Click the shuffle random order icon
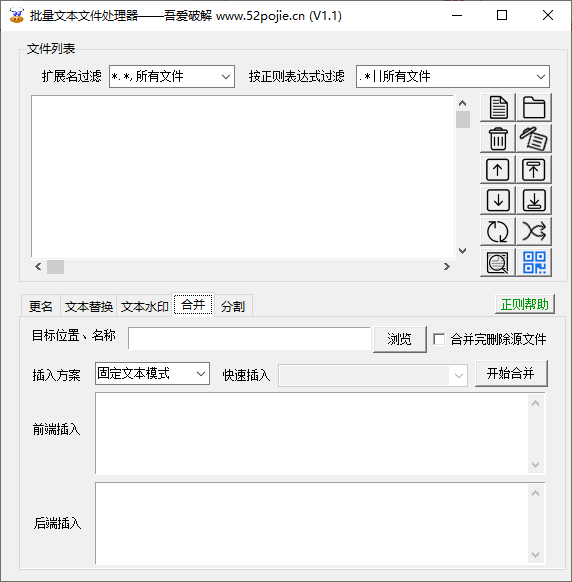The image size is (572, 582). (x=534, y=232)
